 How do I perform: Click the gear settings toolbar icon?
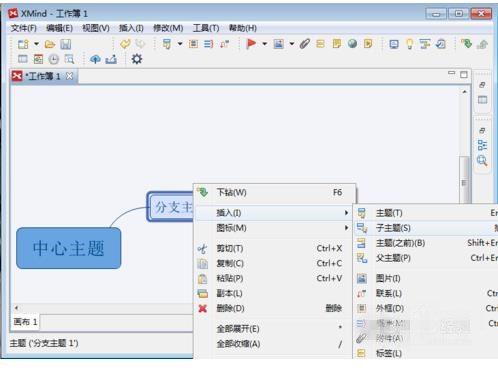tap(137, 59)
